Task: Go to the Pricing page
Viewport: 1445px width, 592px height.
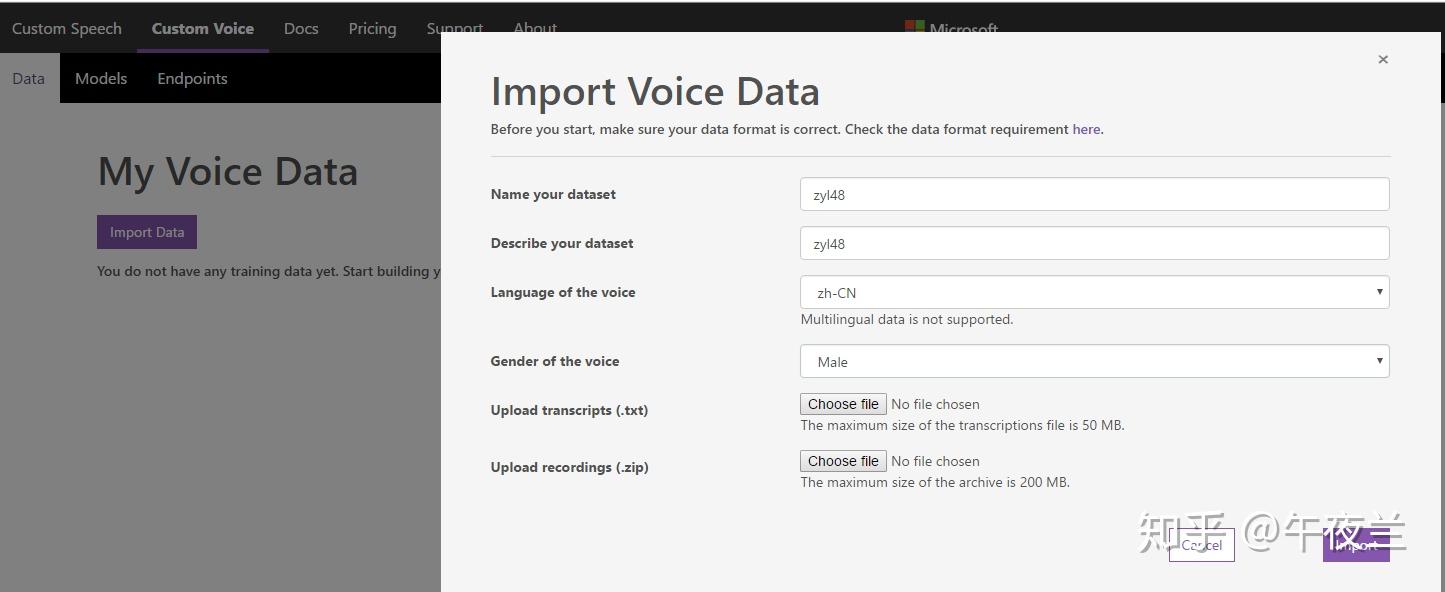Action: (372, 28)
